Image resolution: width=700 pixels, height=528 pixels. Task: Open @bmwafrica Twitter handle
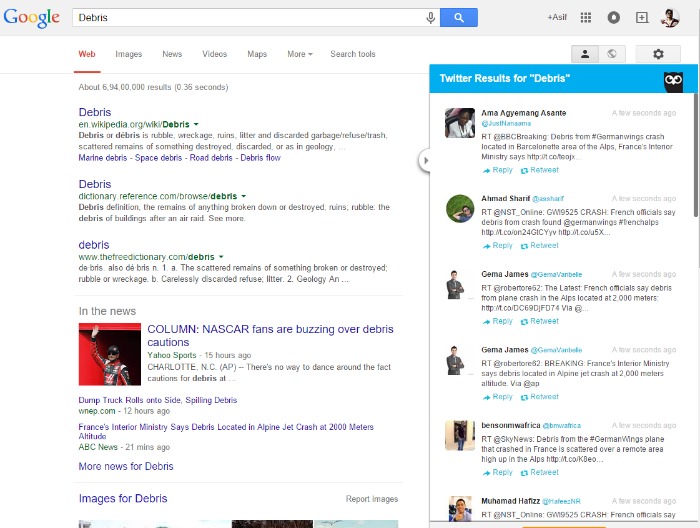click(562, 425)
